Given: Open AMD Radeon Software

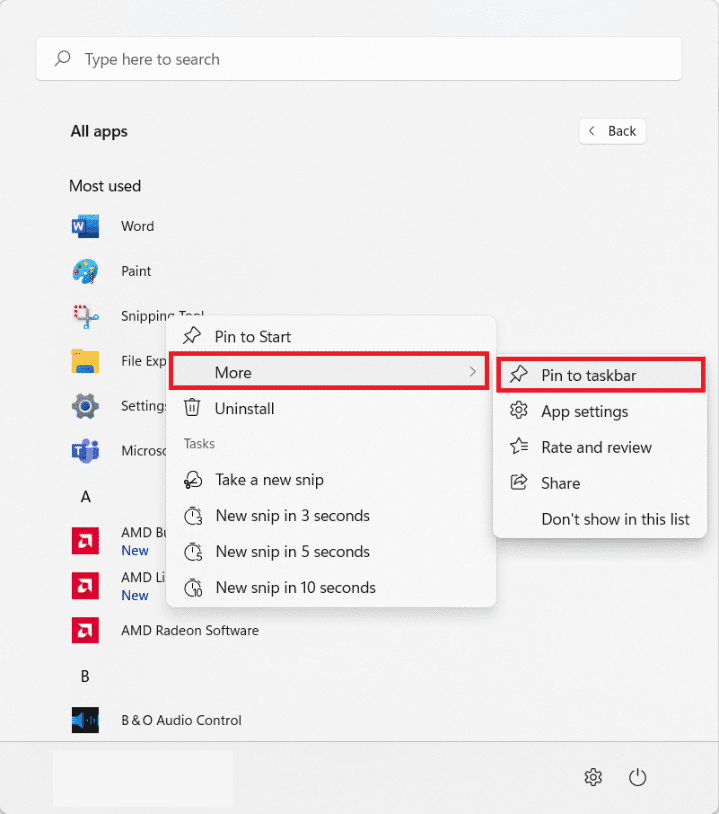Looking at the screenshot, I should 189,630.
